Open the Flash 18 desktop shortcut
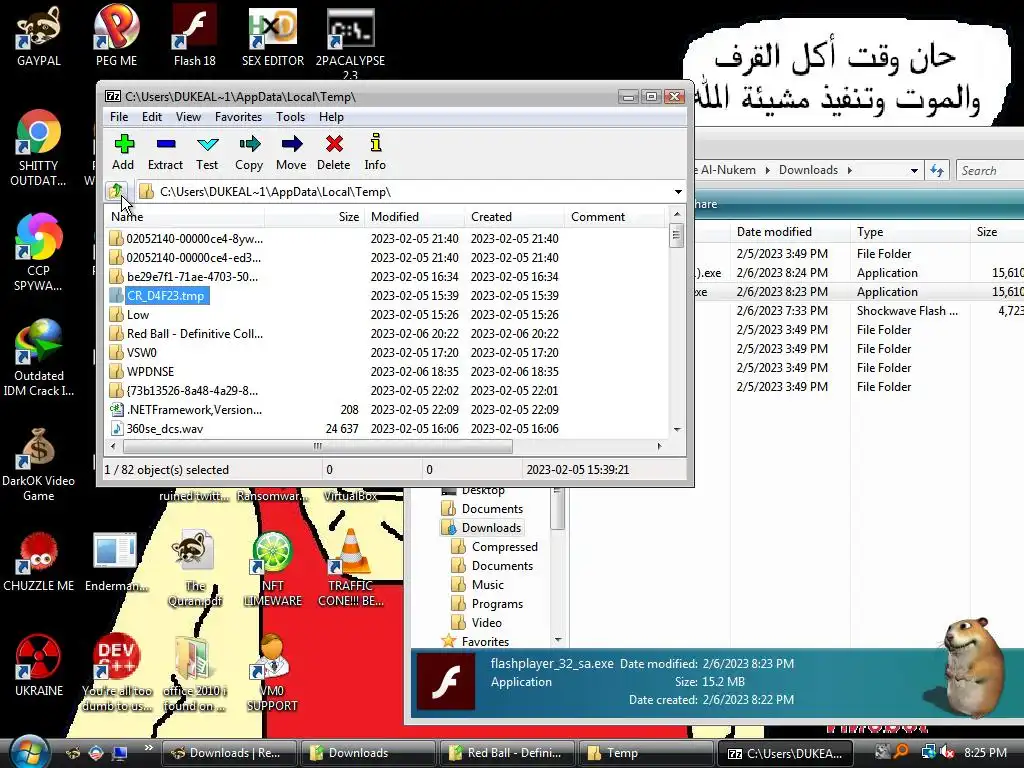Screen dimensions: 1024x768 click(195, 36)
